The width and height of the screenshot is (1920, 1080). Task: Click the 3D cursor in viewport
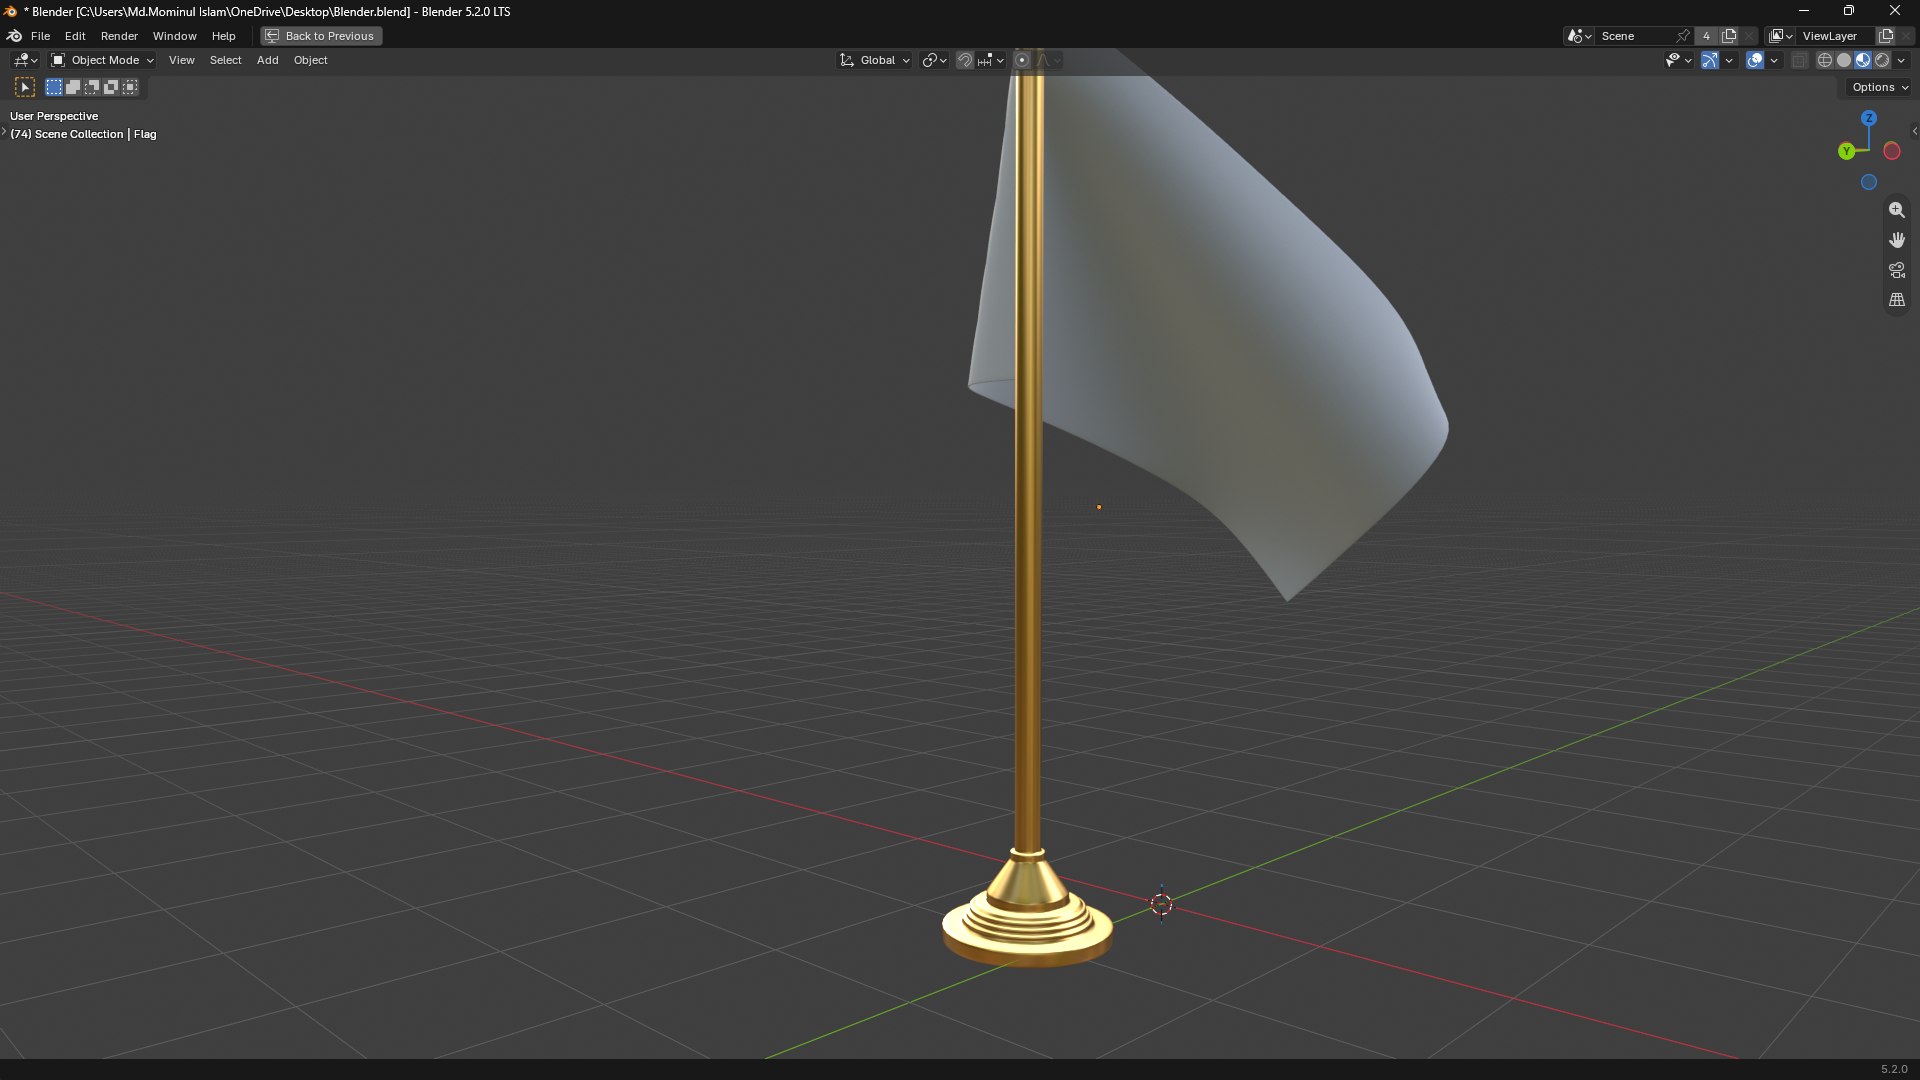click(x=1161, y=905)
